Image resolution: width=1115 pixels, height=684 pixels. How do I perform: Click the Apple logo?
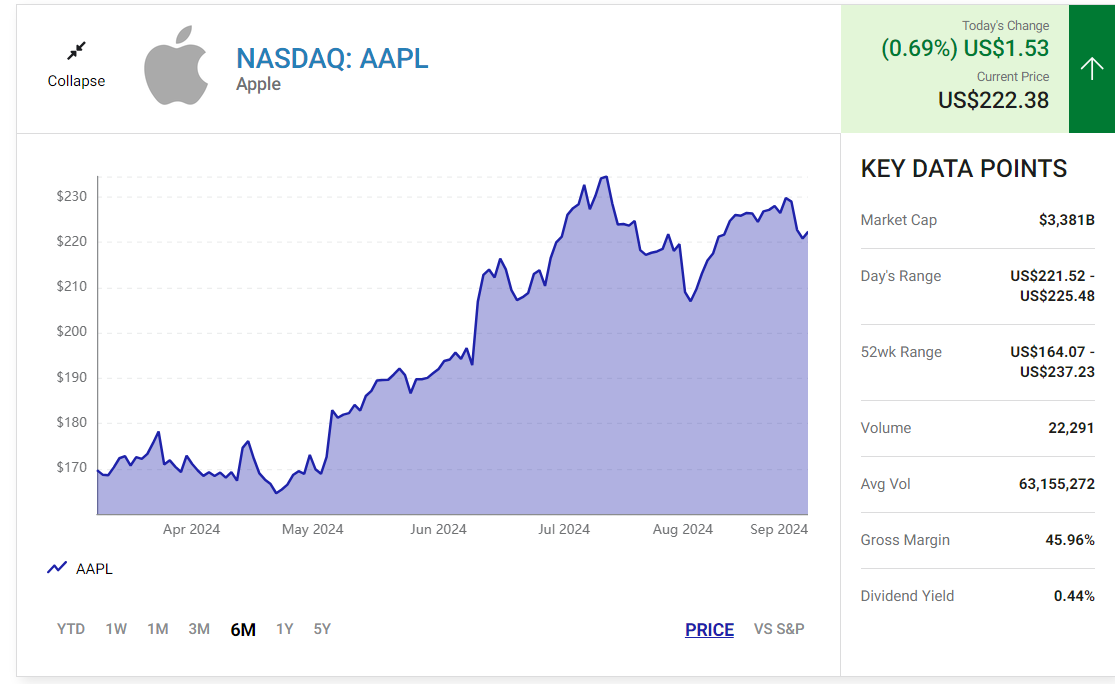[176, 65]
